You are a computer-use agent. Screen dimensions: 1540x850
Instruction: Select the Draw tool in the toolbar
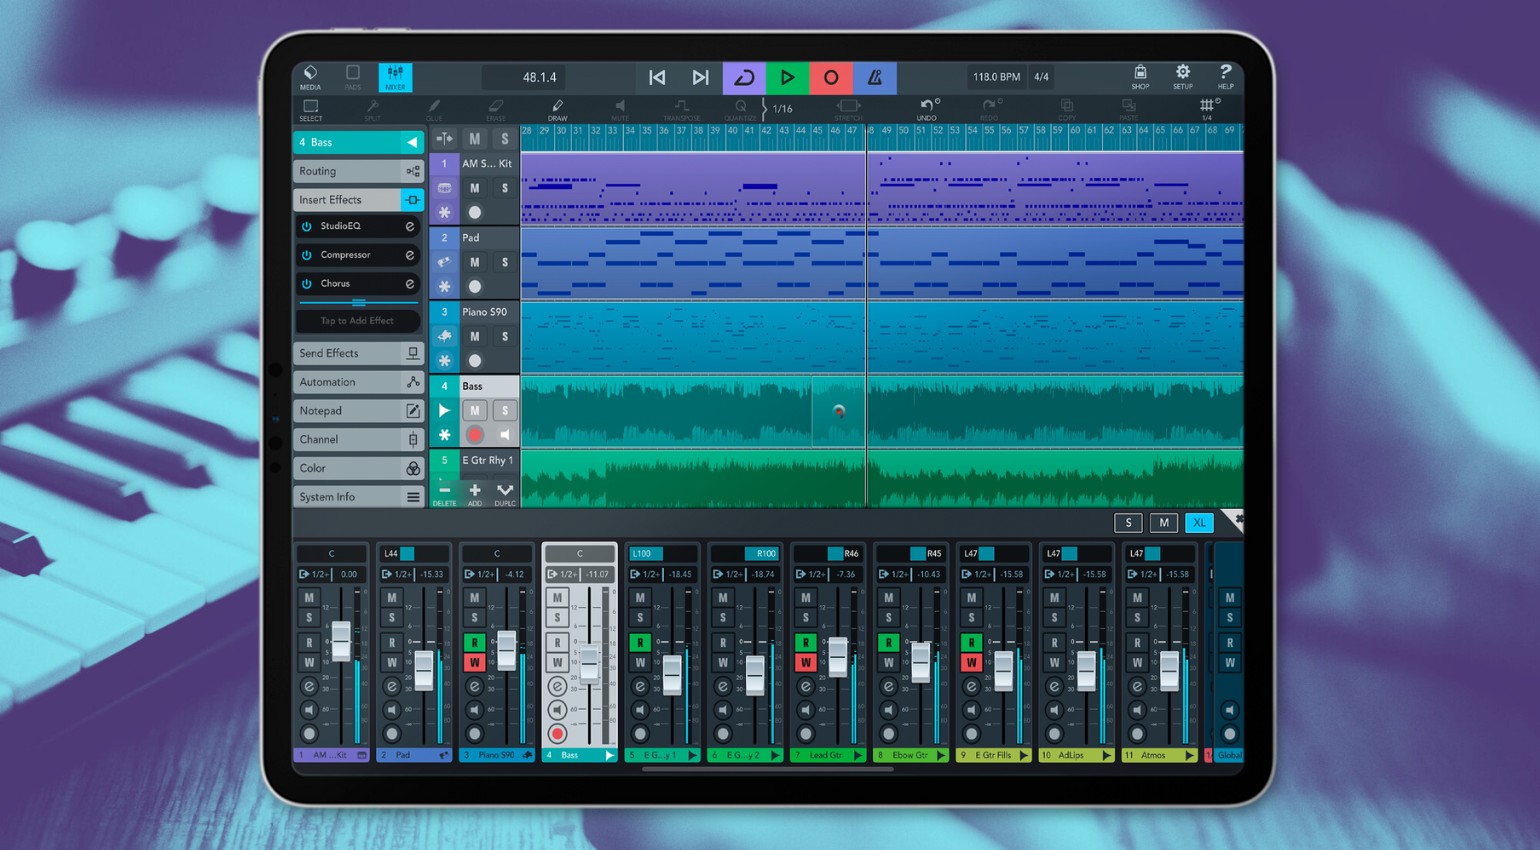click(557, 110)
